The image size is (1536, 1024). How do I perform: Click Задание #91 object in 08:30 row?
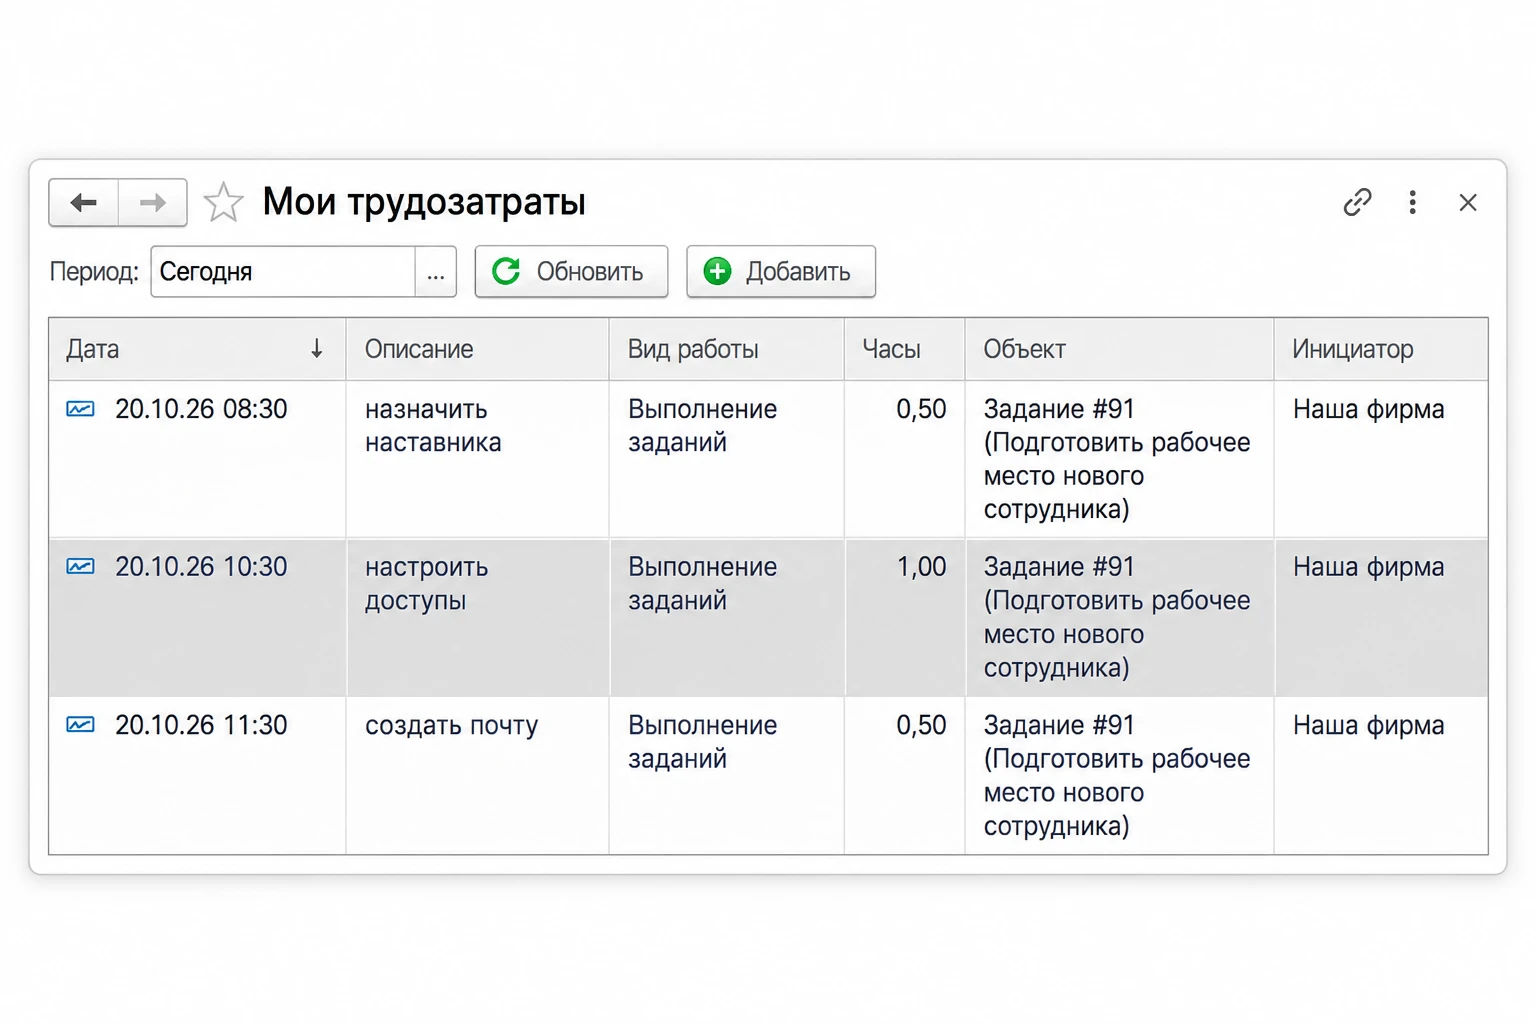1117,459
